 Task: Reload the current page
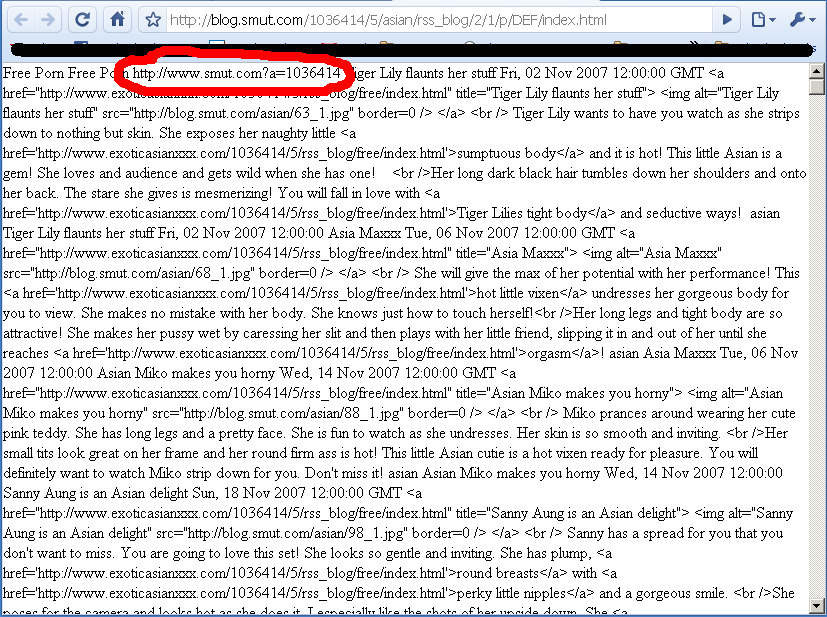click(x=83, y=20)
